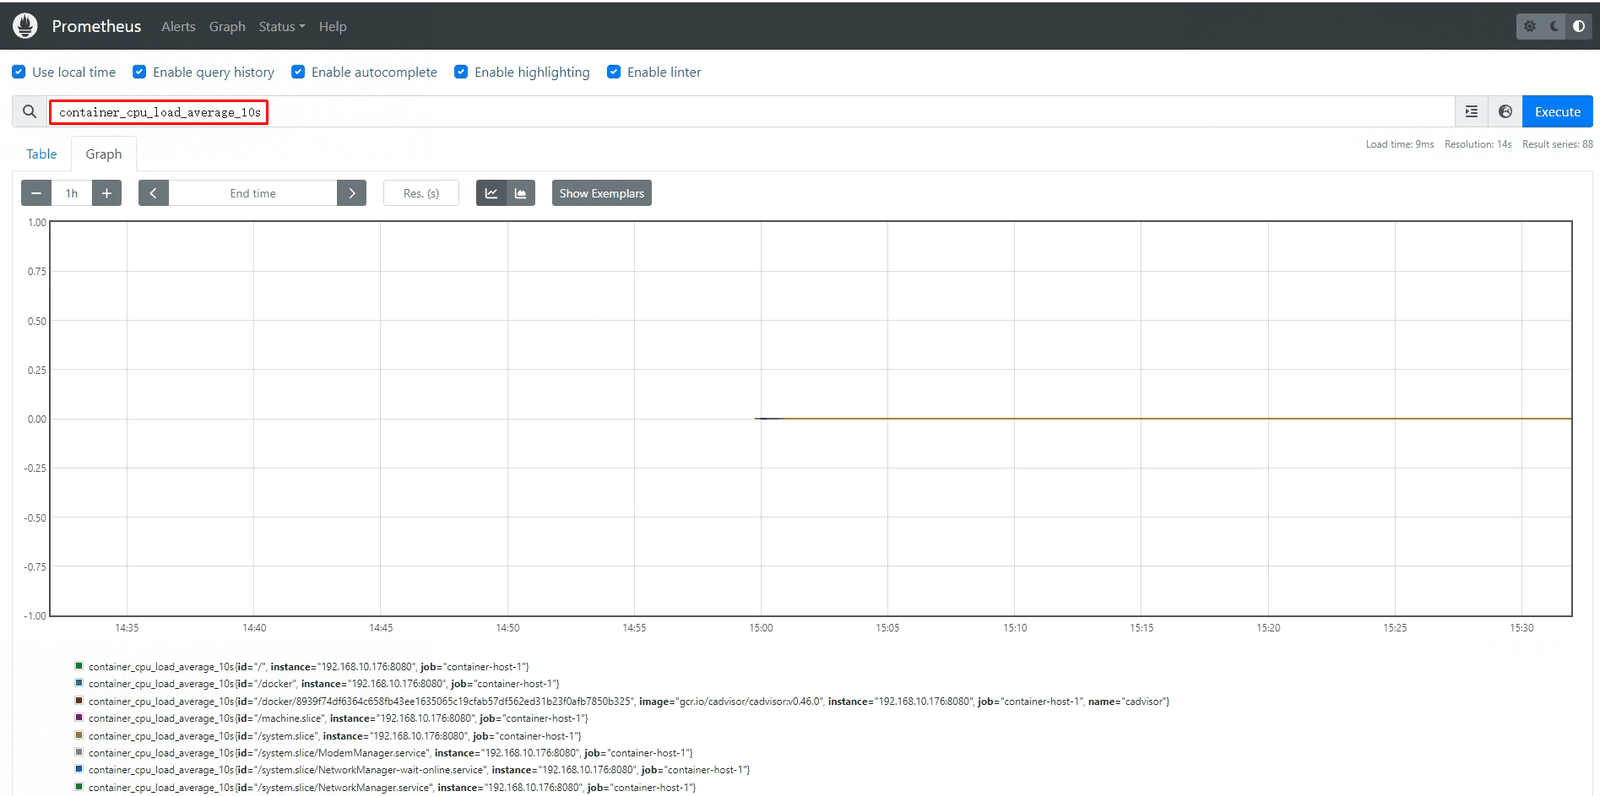1600x796 pixels.
Task: Click the 1h time range field
Action: [x=72, y=193]
